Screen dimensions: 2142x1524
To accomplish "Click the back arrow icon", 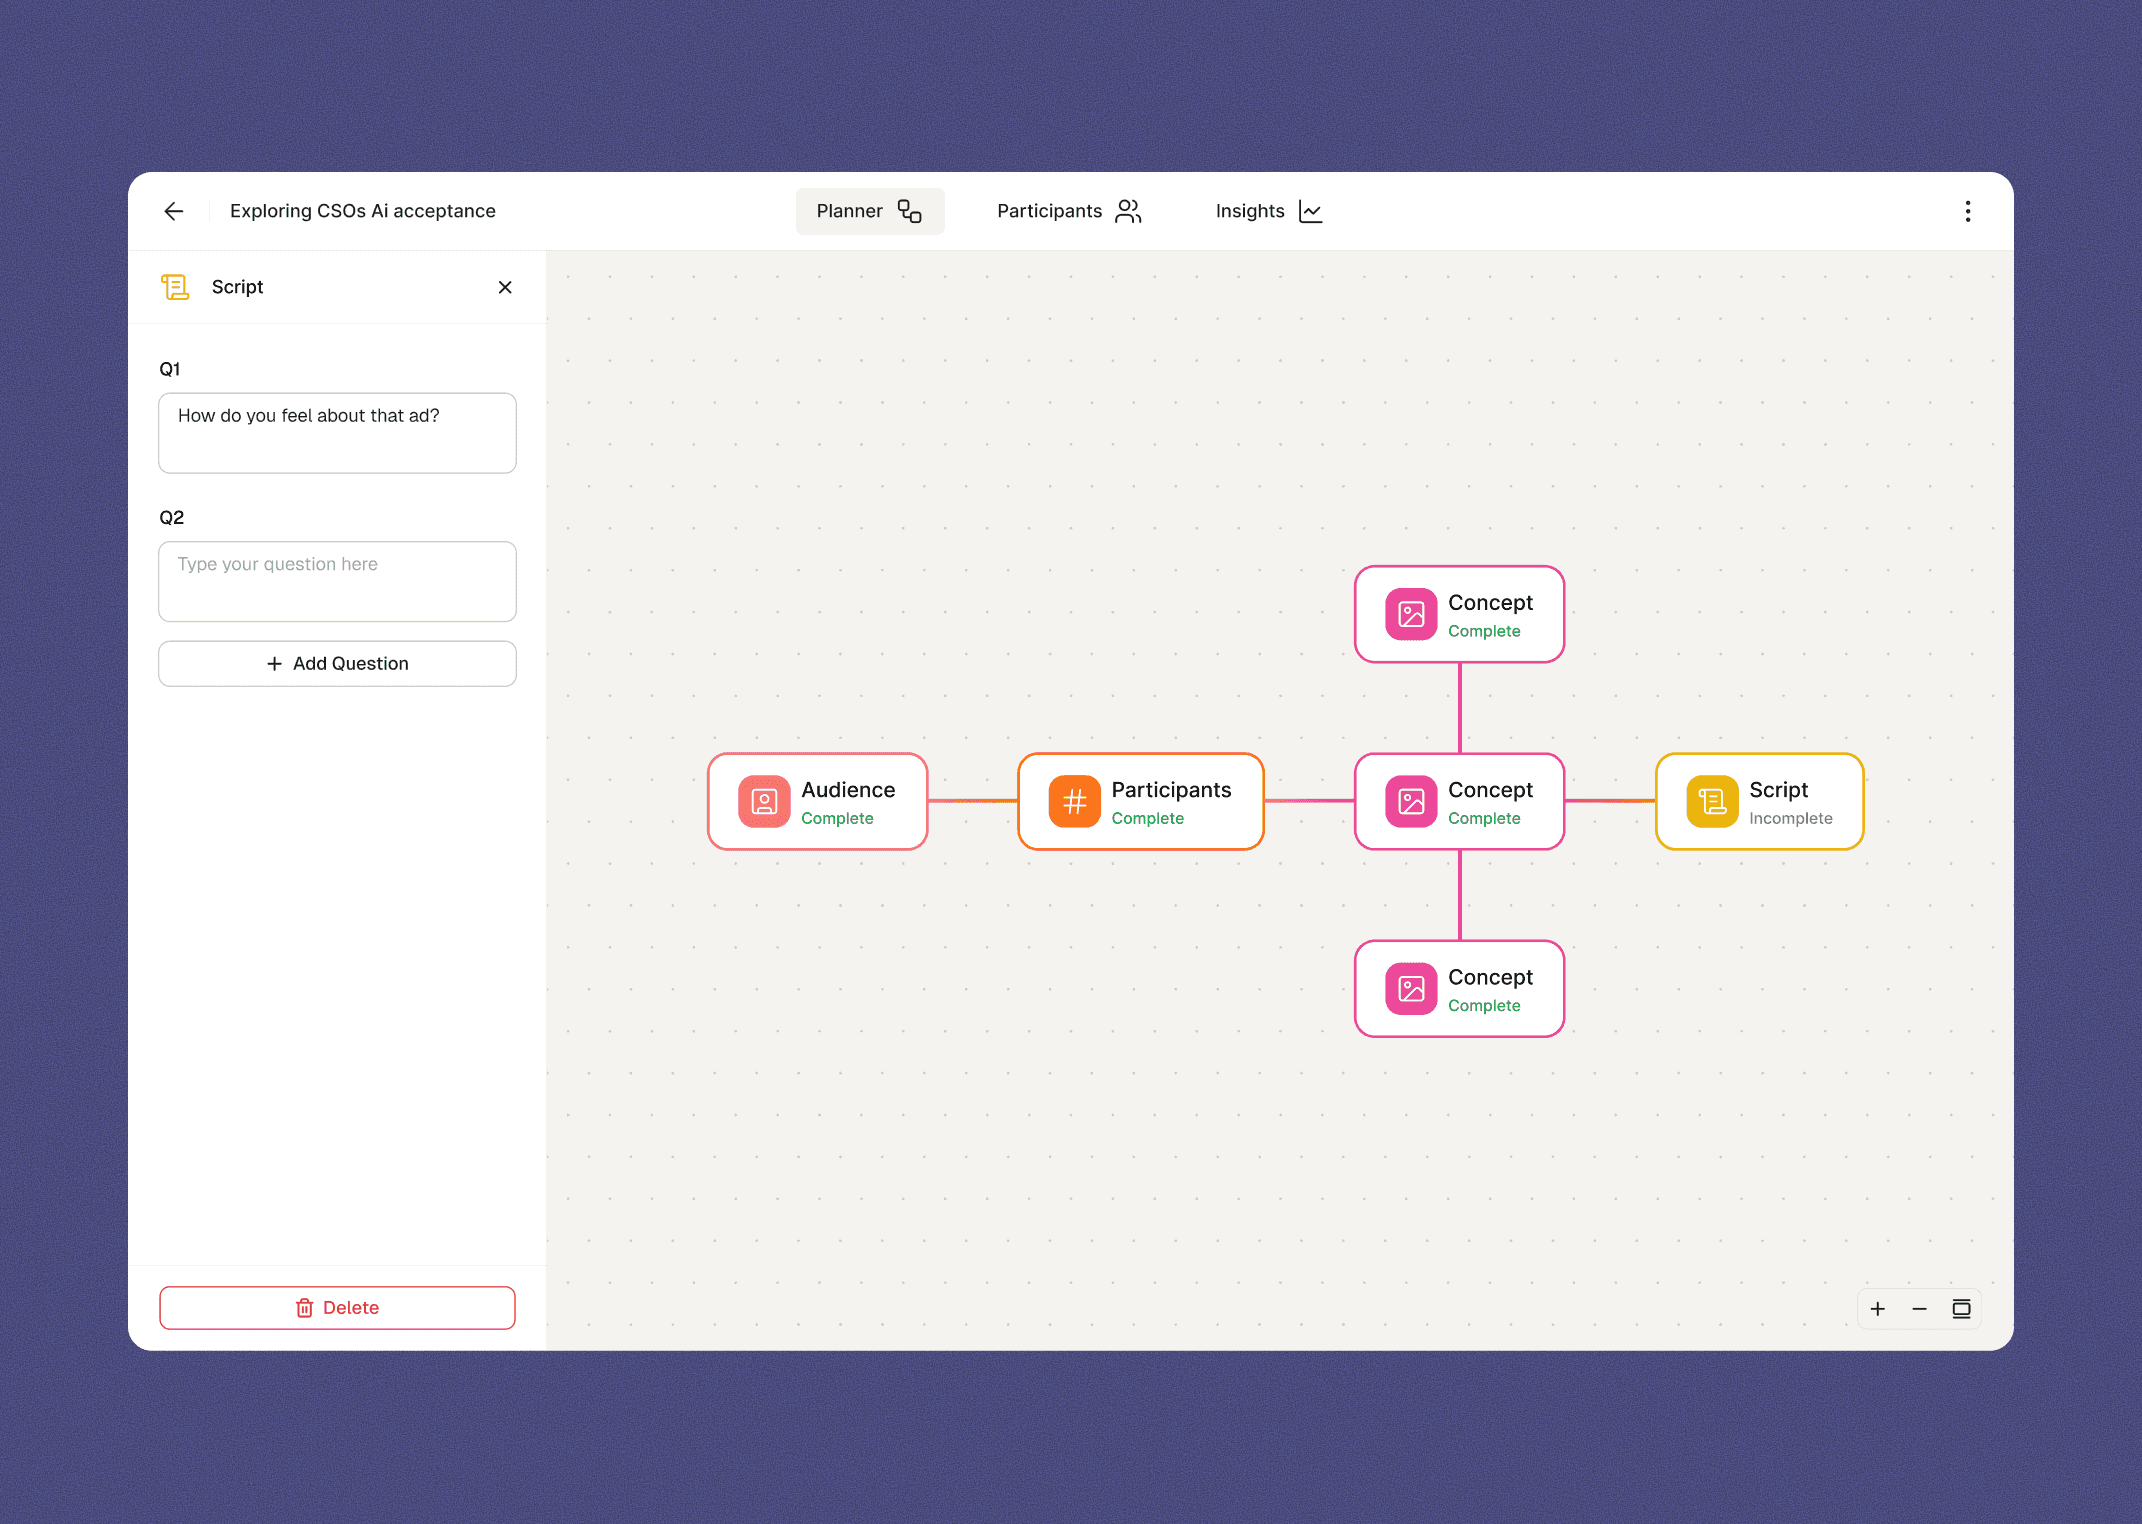I will (x=174, y=211).
